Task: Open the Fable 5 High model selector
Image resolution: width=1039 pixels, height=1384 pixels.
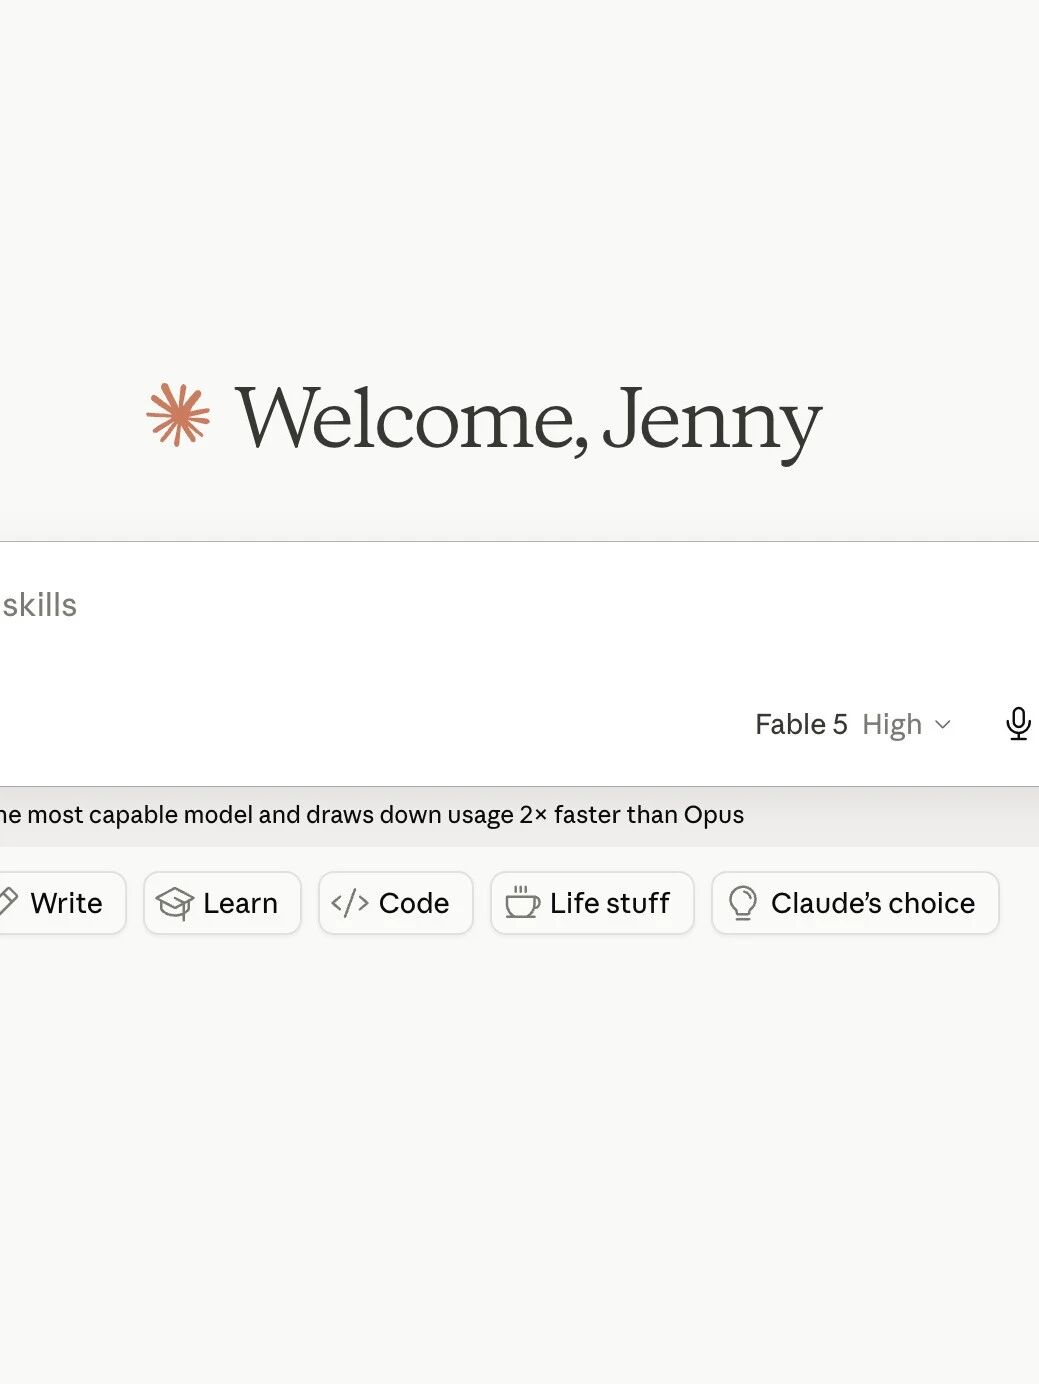Action: (x=853, y=724)
